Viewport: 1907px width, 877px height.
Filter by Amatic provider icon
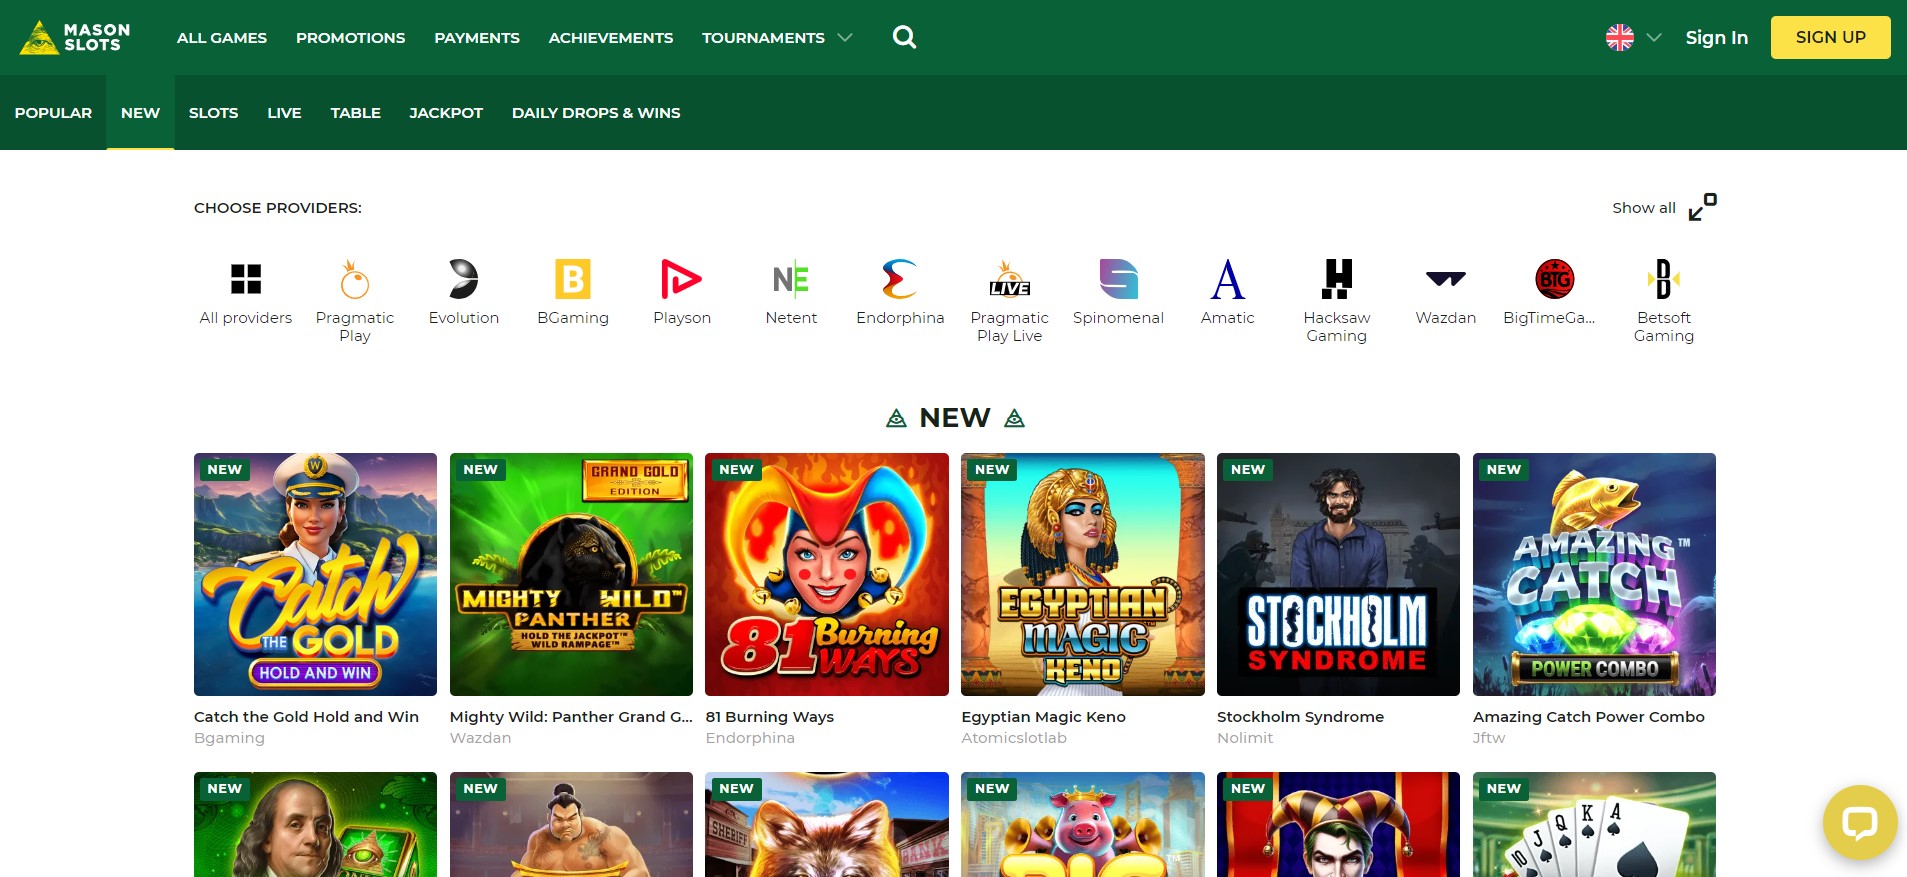(1228, 279)
